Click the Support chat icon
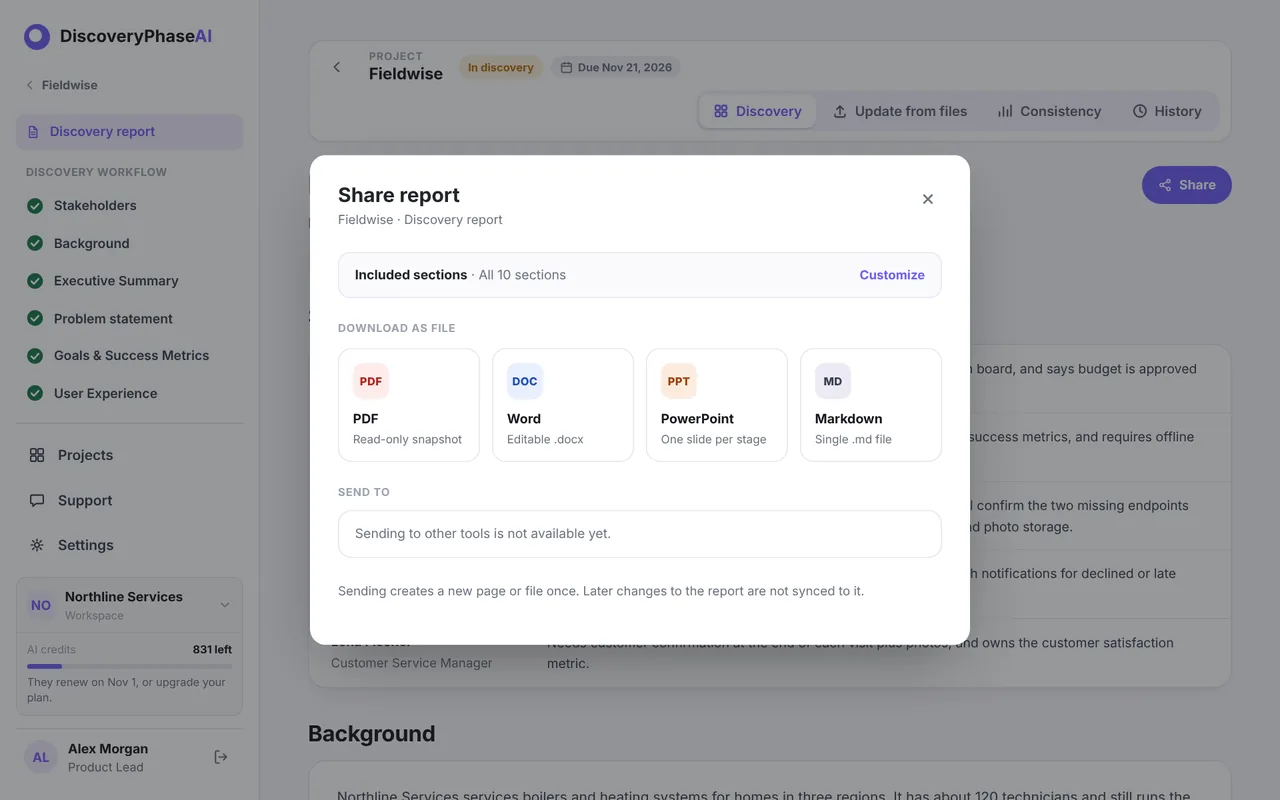The width and height of the screenshot is (1280, 800). coord(37,500)
